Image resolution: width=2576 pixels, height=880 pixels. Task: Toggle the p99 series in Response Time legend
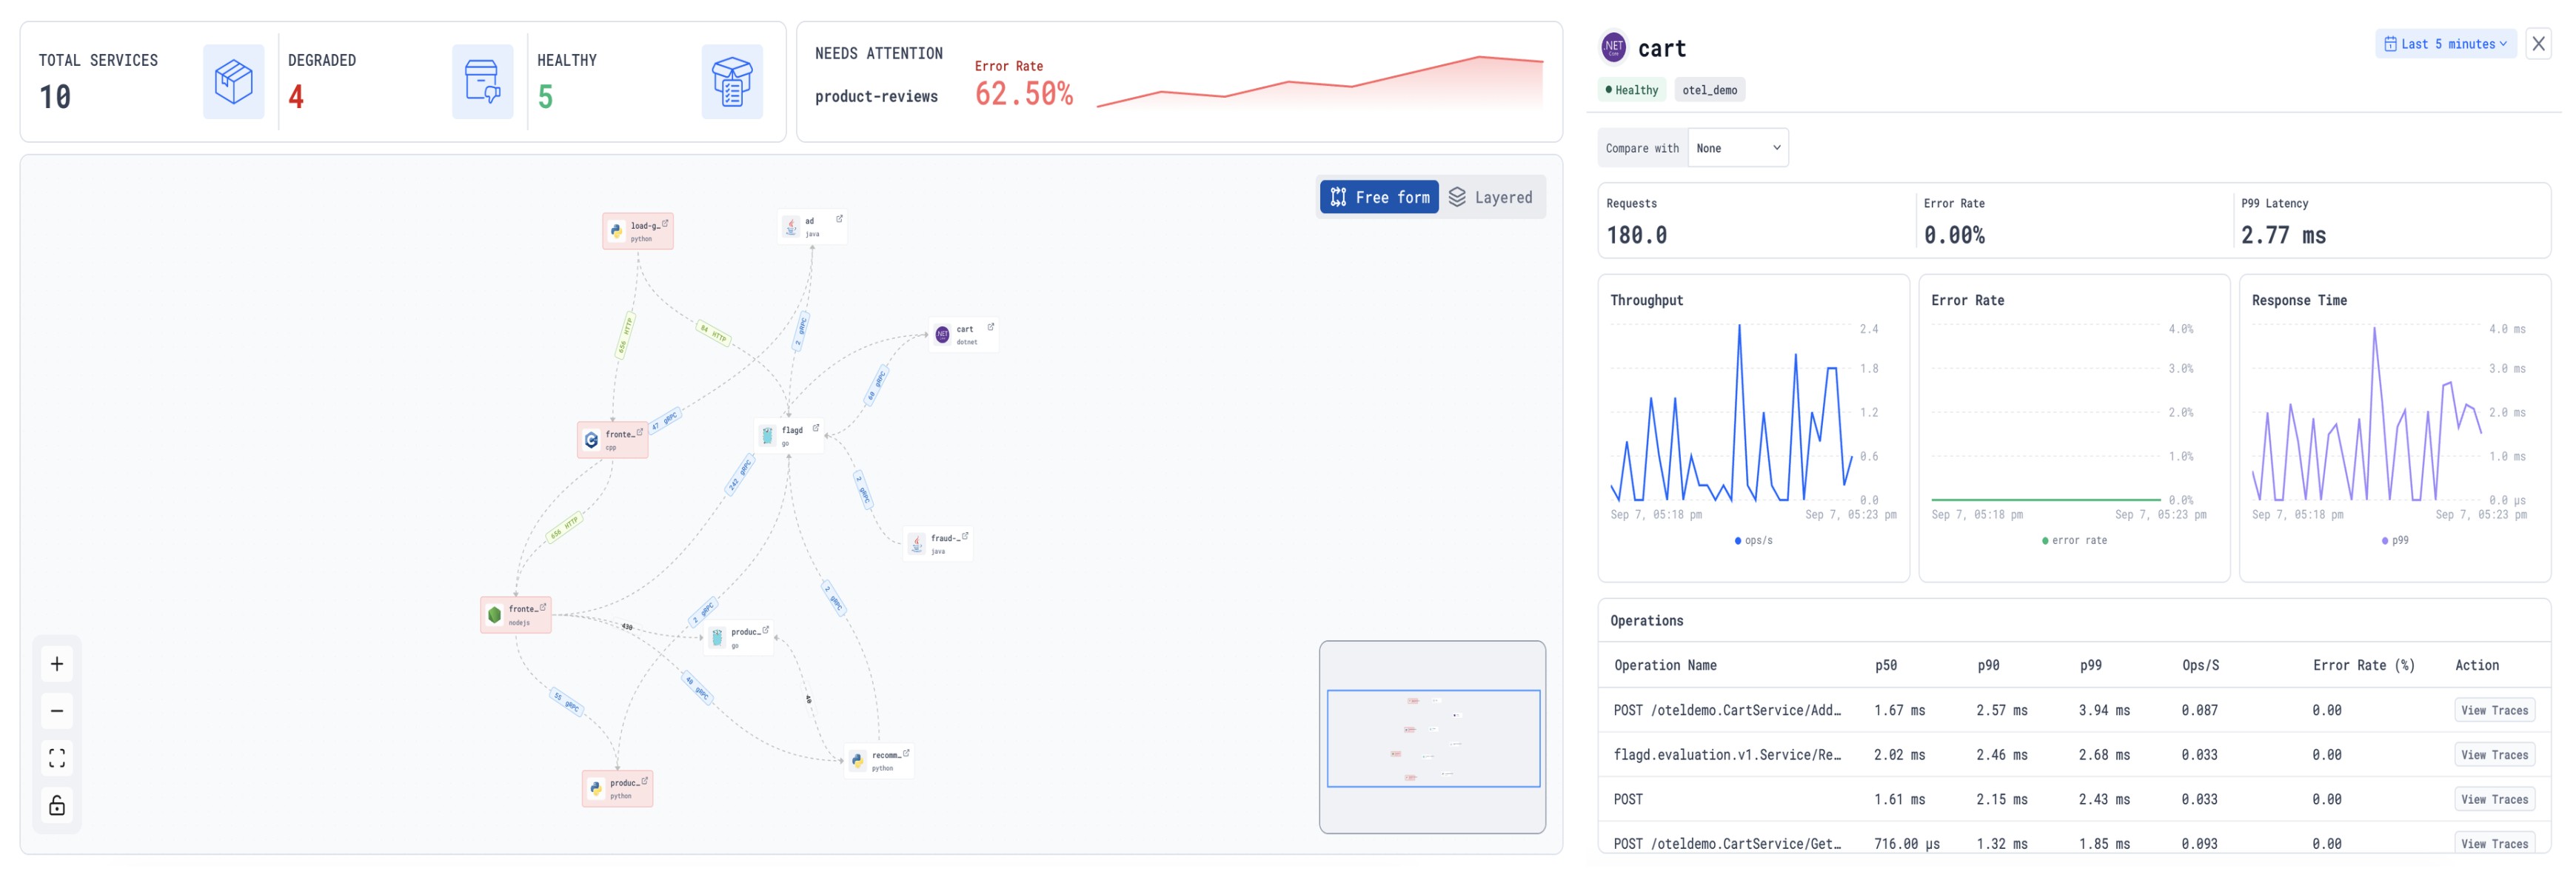(x=2395, y=541)
